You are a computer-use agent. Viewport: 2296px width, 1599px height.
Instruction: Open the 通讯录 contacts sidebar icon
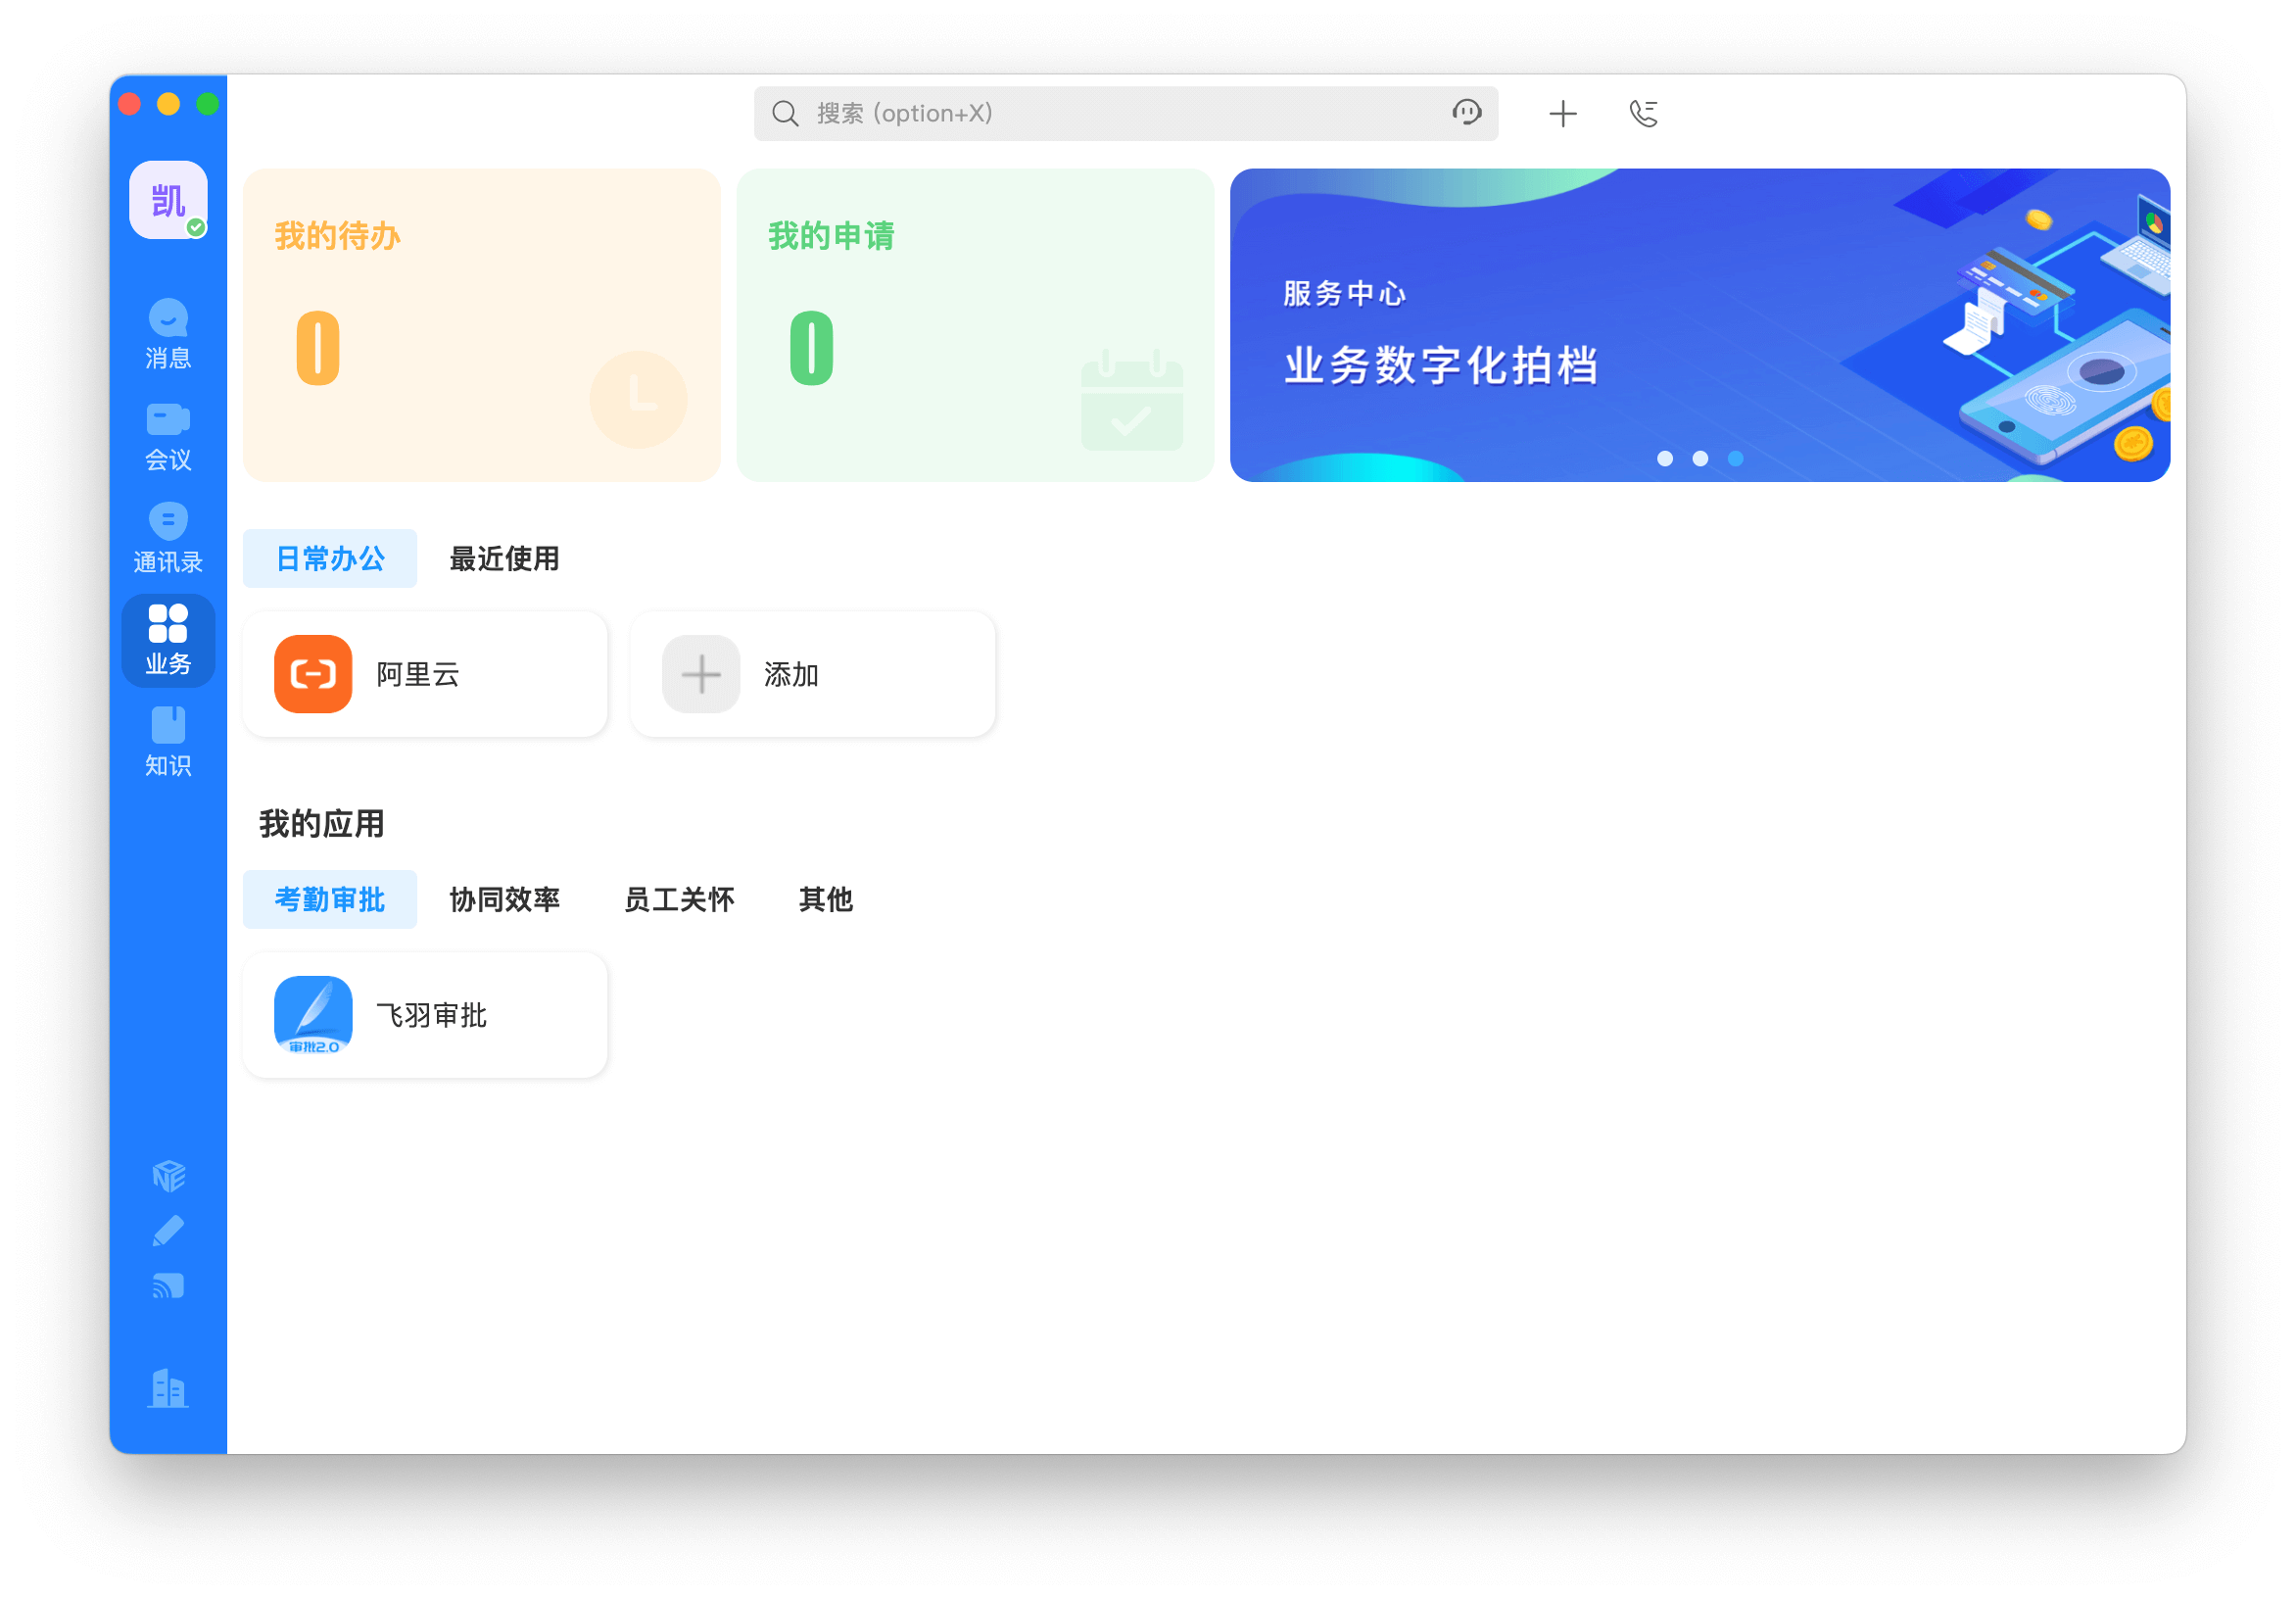tap(168, 538)
